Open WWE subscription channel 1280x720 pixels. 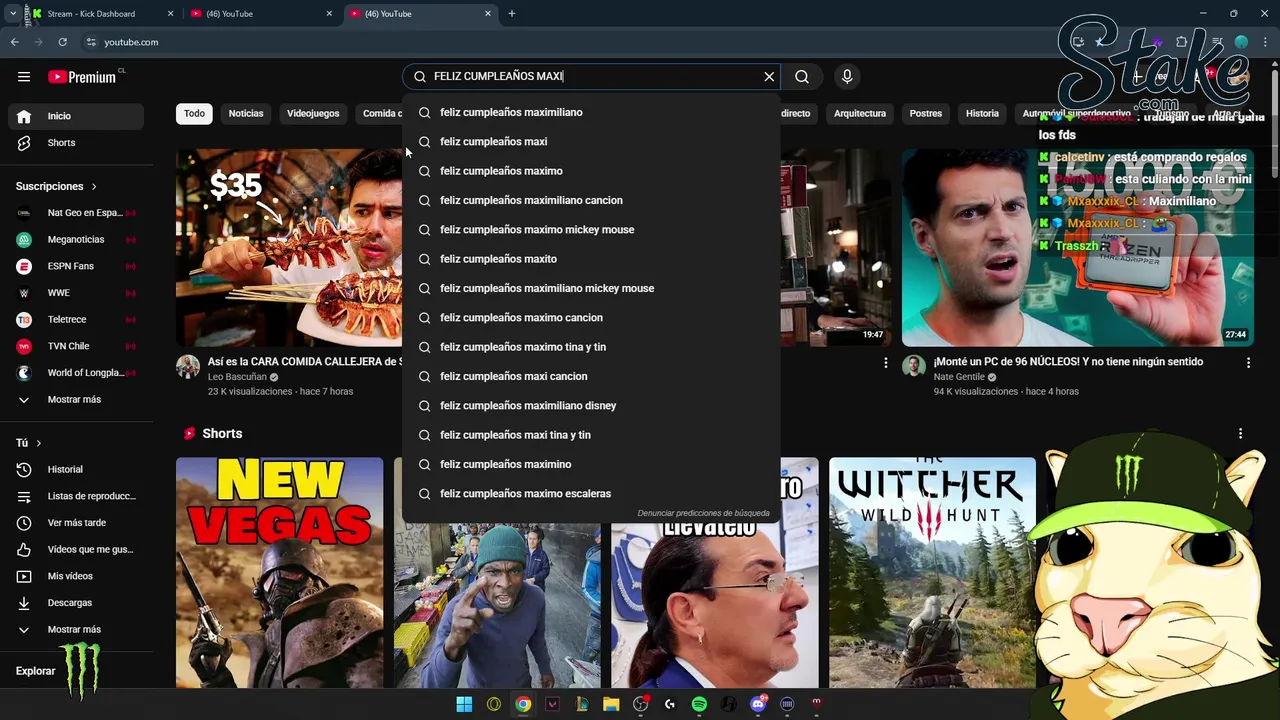[x=76, y=293]
